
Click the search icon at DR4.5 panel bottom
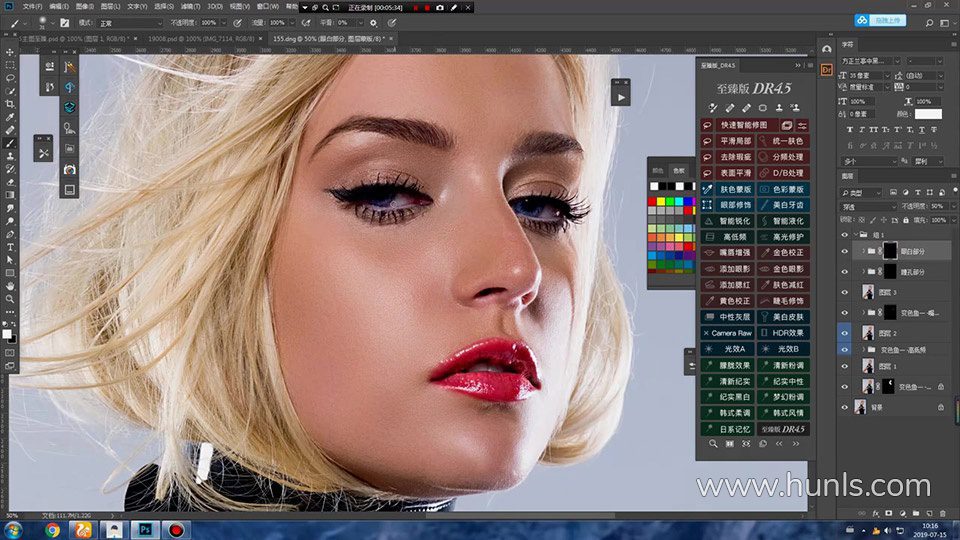tap(713, 444)
